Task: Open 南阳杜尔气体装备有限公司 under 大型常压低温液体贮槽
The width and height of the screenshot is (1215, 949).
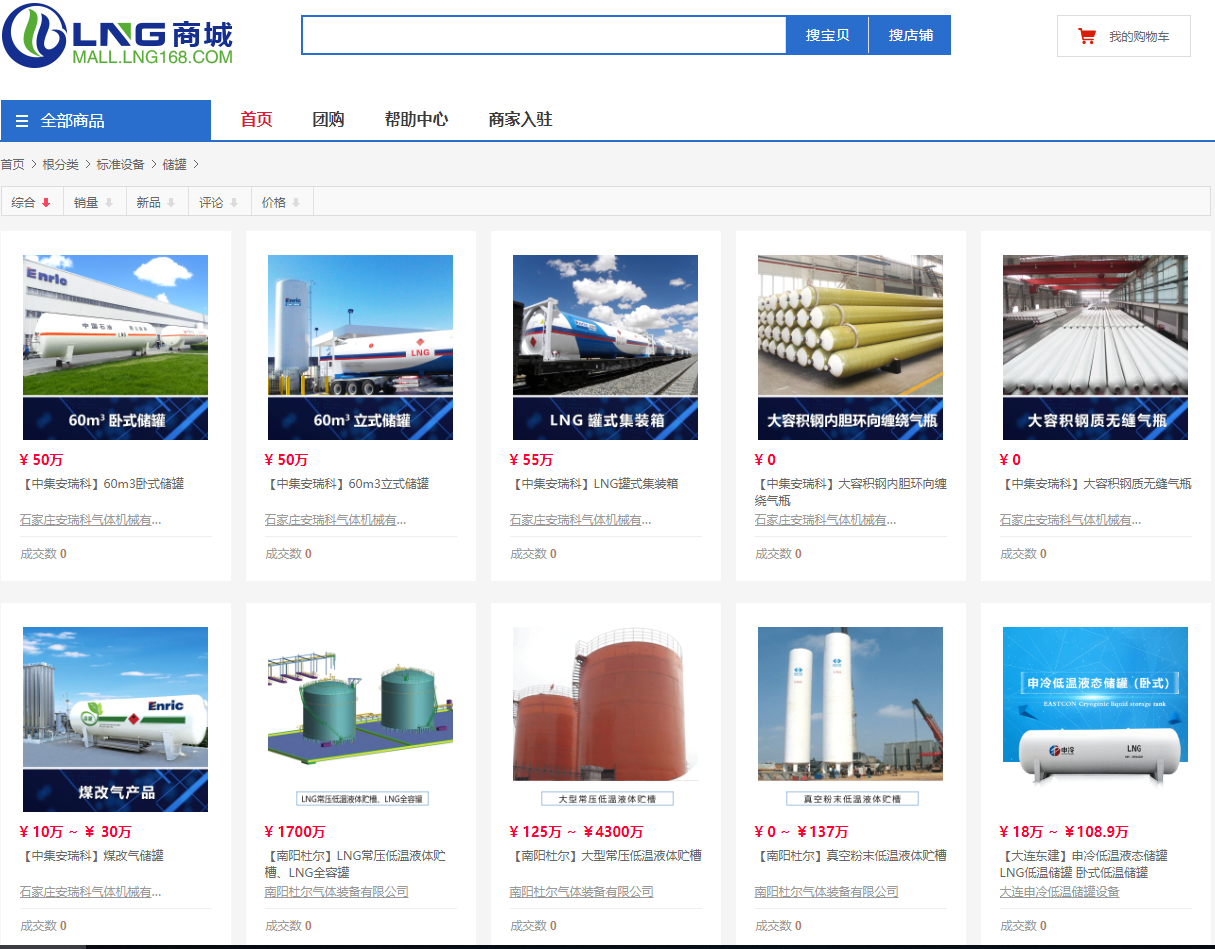Action: (582, 892)
